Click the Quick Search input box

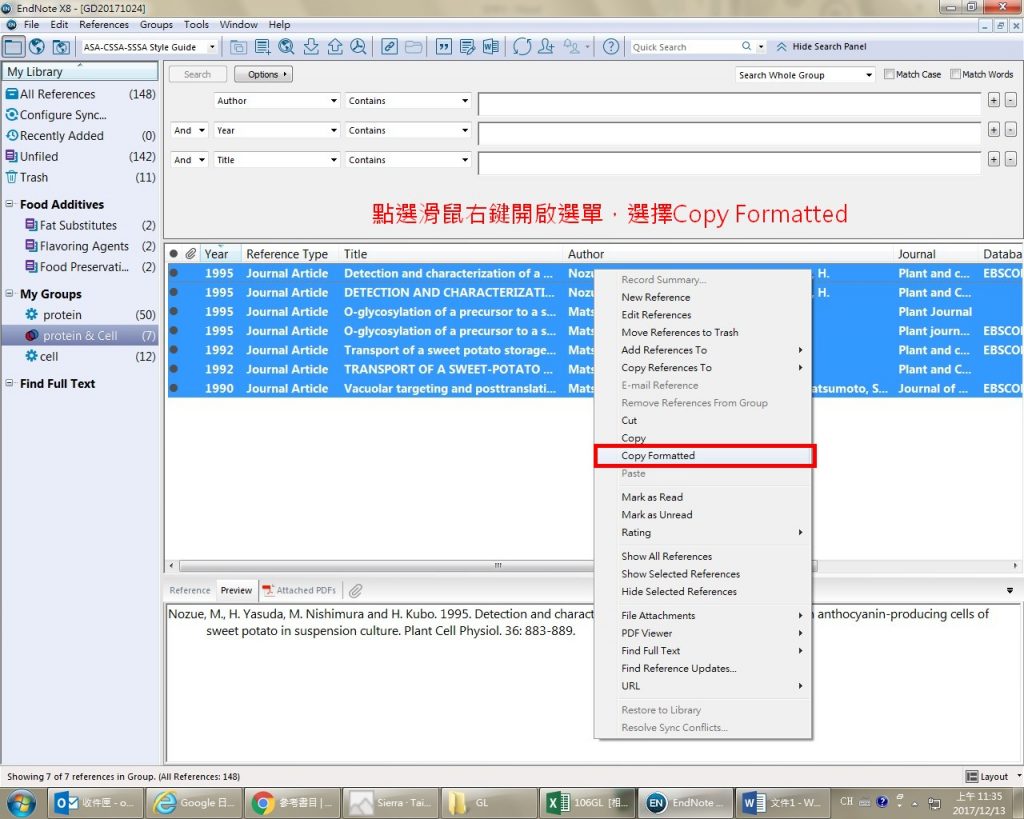point(684,47)
